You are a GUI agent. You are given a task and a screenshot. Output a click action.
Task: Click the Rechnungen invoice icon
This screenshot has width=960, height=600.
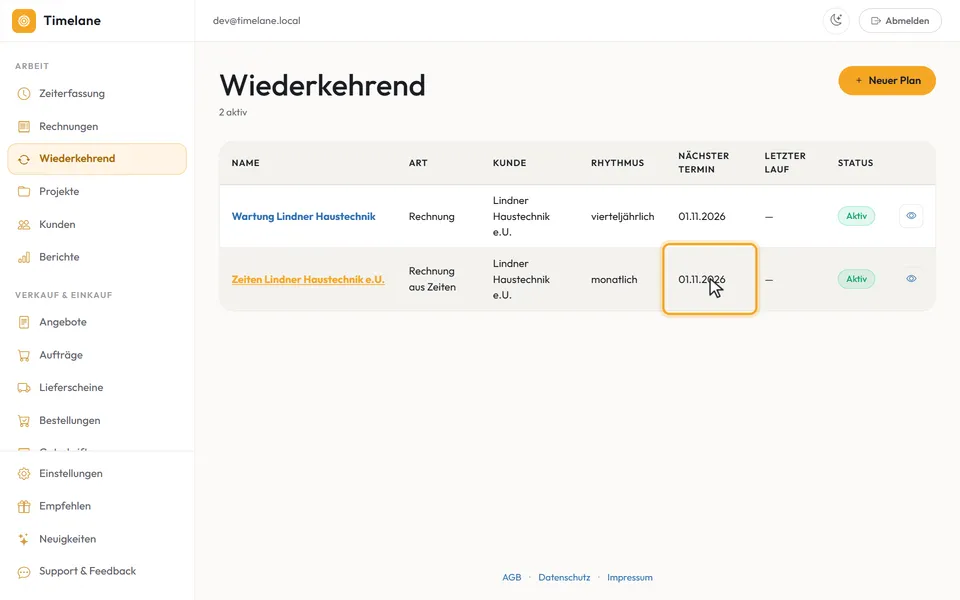coord(24,127)
